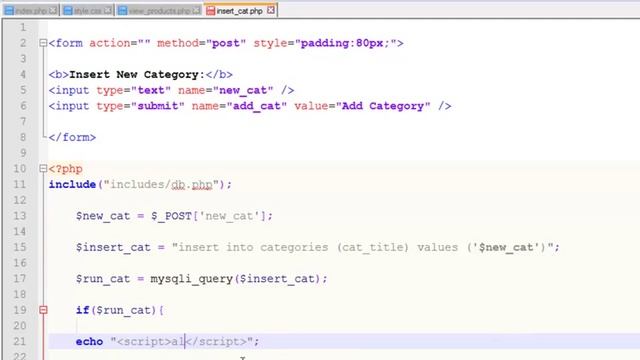The image size is (640, 360).
Task: Click the $insert_cat variable on line 15
Action: click(113, 247)
